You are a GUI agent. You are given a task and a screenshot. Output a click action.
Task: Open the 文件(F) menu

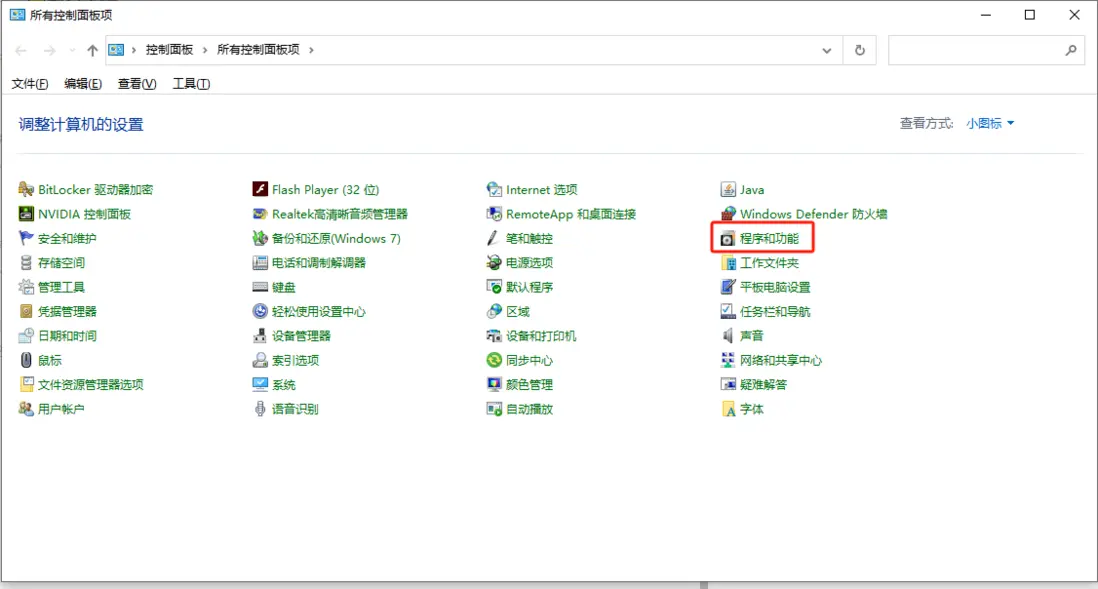[29, 83]
